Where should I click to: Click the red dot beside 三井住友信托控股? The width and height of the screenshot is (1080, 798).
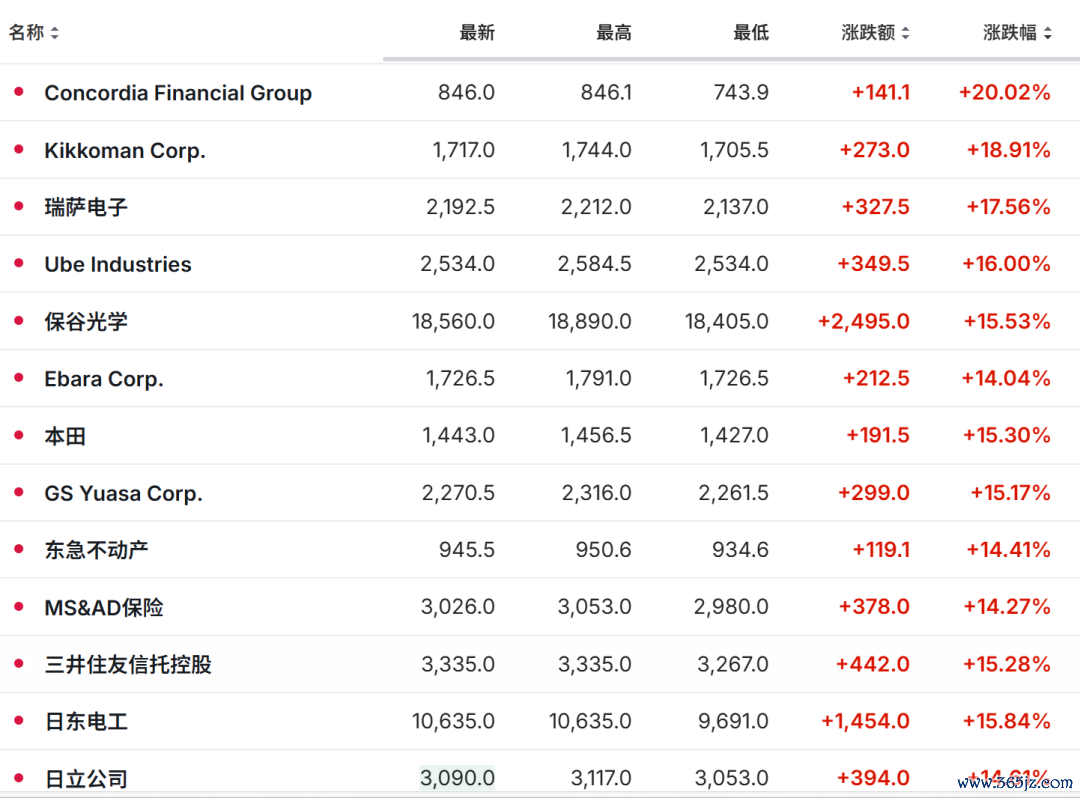coord(19,663)
